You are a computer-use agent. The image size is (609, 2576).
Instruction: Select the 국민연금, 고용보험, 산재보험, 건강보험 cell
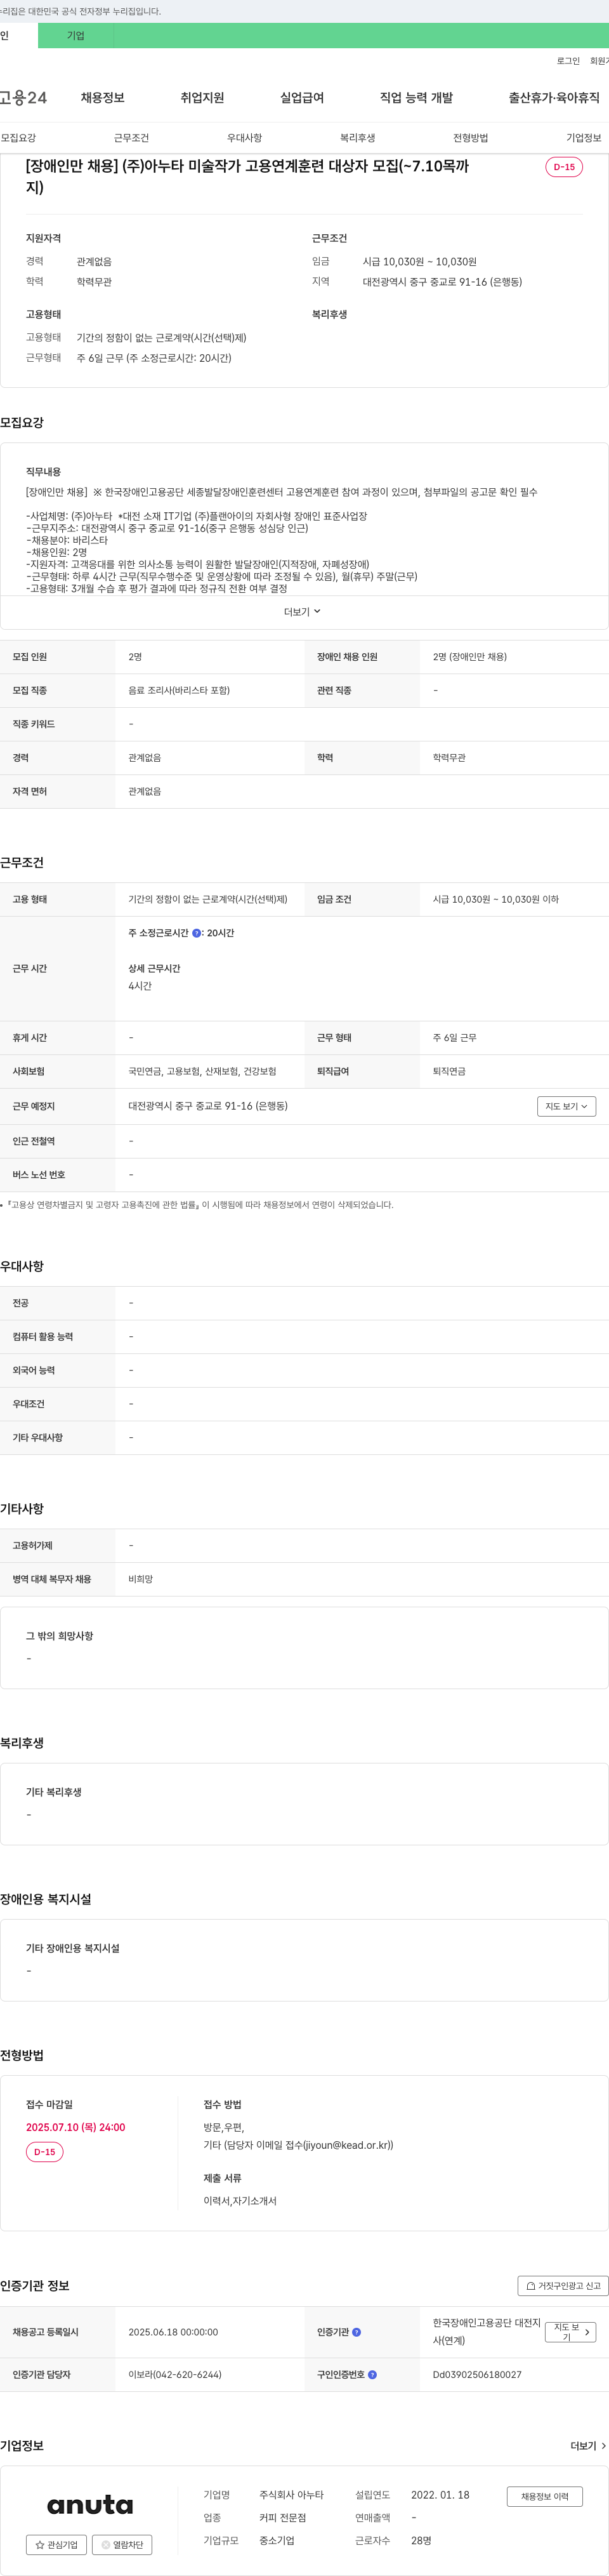(x=202, y=1072)
